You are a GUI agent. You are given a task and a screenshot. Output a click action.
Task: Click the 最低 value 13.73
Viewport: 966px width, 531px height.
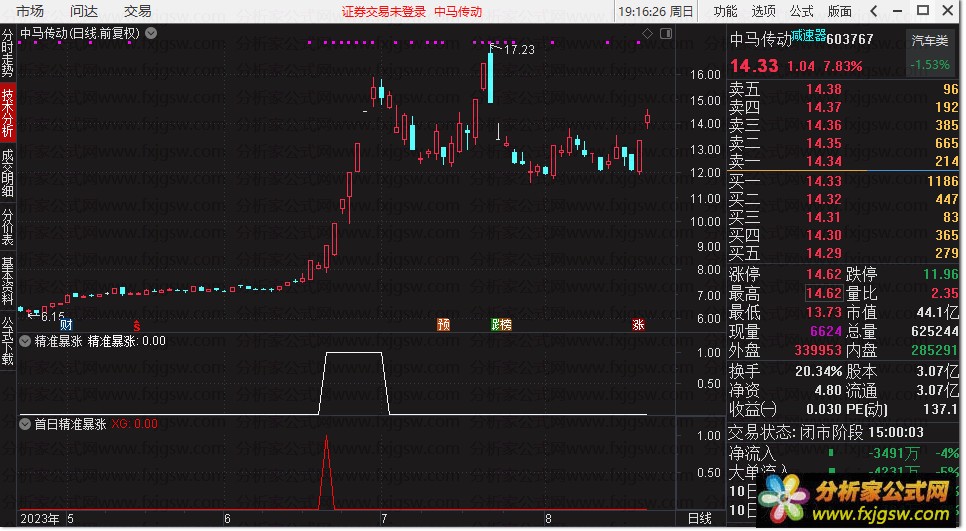coord(824,312)
